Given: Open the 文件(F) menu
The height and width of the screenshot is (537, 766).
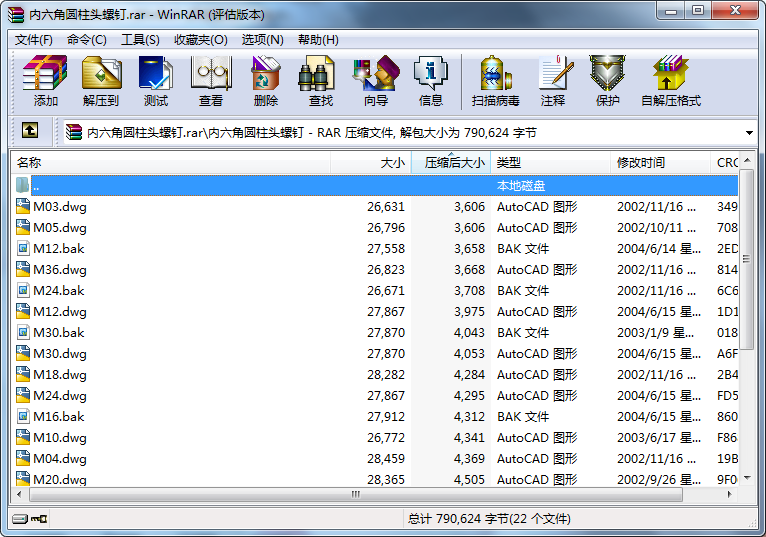Looking at the screenshot, I should click(x=33, y=40).
